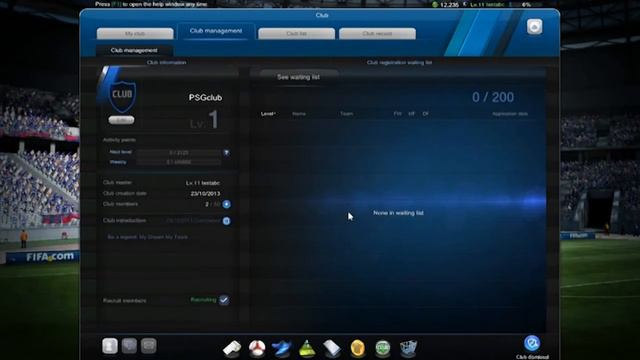Click the club introduction text
The height and width of the screenshot is (360, 640).
pyautogui.click(x=147, y=237)
